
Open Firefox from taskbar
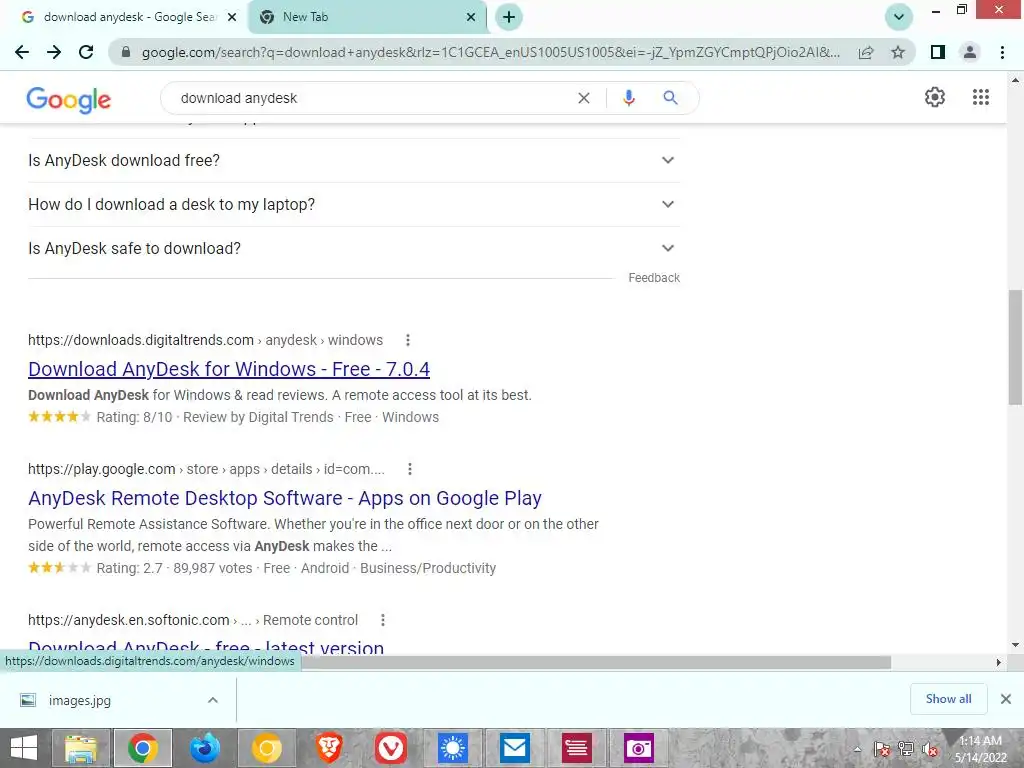click(204, 748)
